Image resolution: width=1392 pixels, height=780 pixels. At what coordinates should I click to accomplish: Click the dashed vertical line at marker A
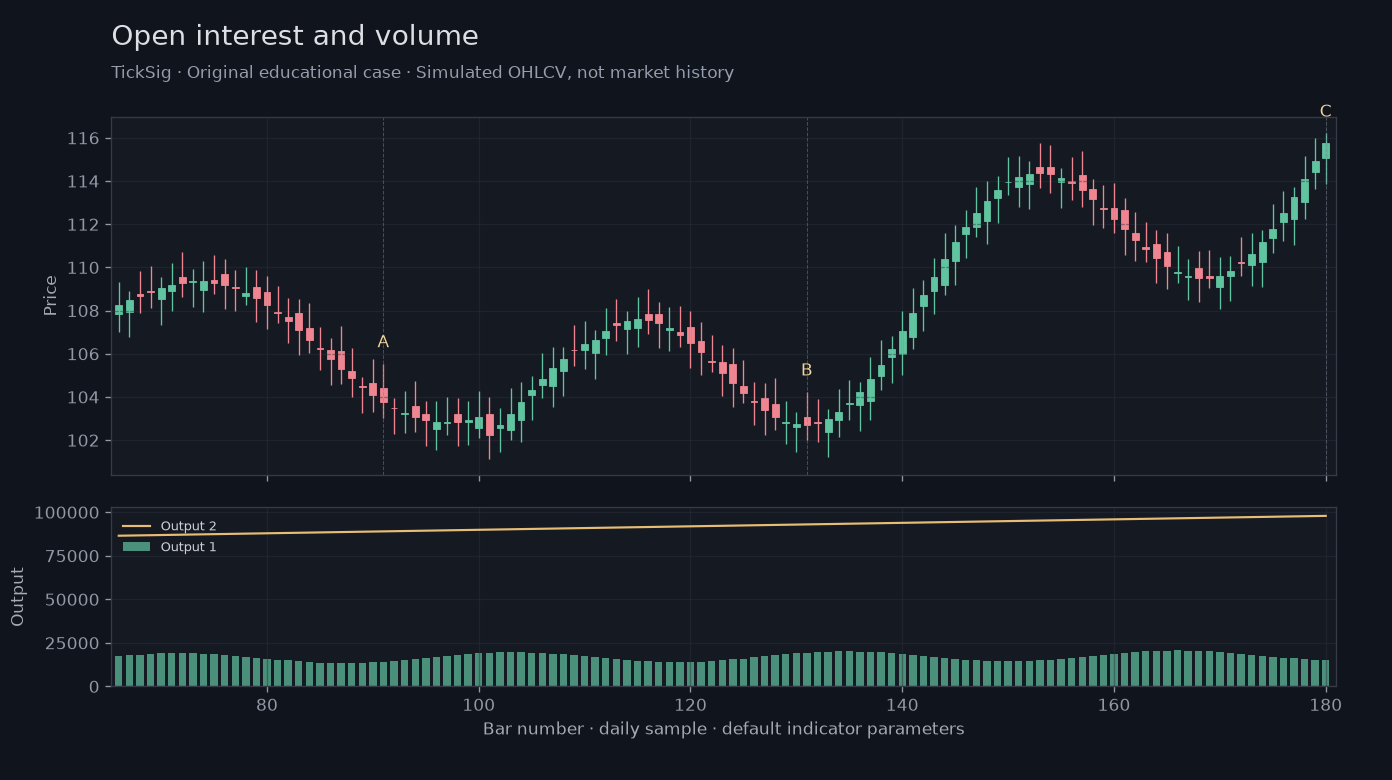[383, 296]
